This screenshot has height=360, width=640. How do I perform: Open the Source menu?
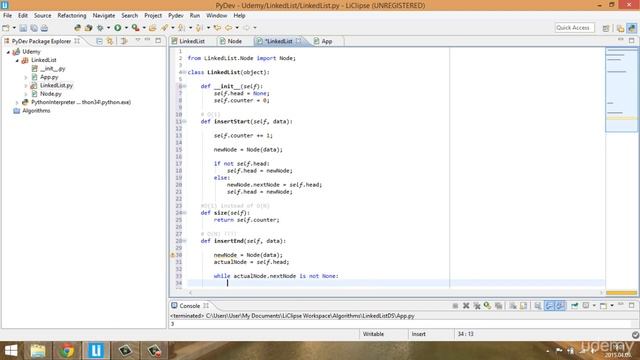(x=42, y=16)
